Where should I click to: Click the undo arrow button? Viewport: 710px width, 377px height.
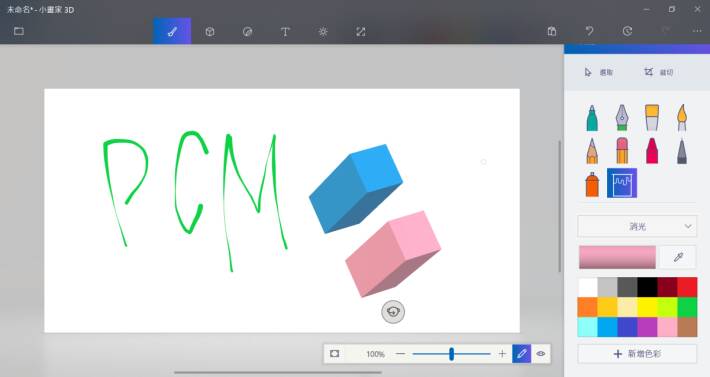pyautogui.click(x=589, y=31)
